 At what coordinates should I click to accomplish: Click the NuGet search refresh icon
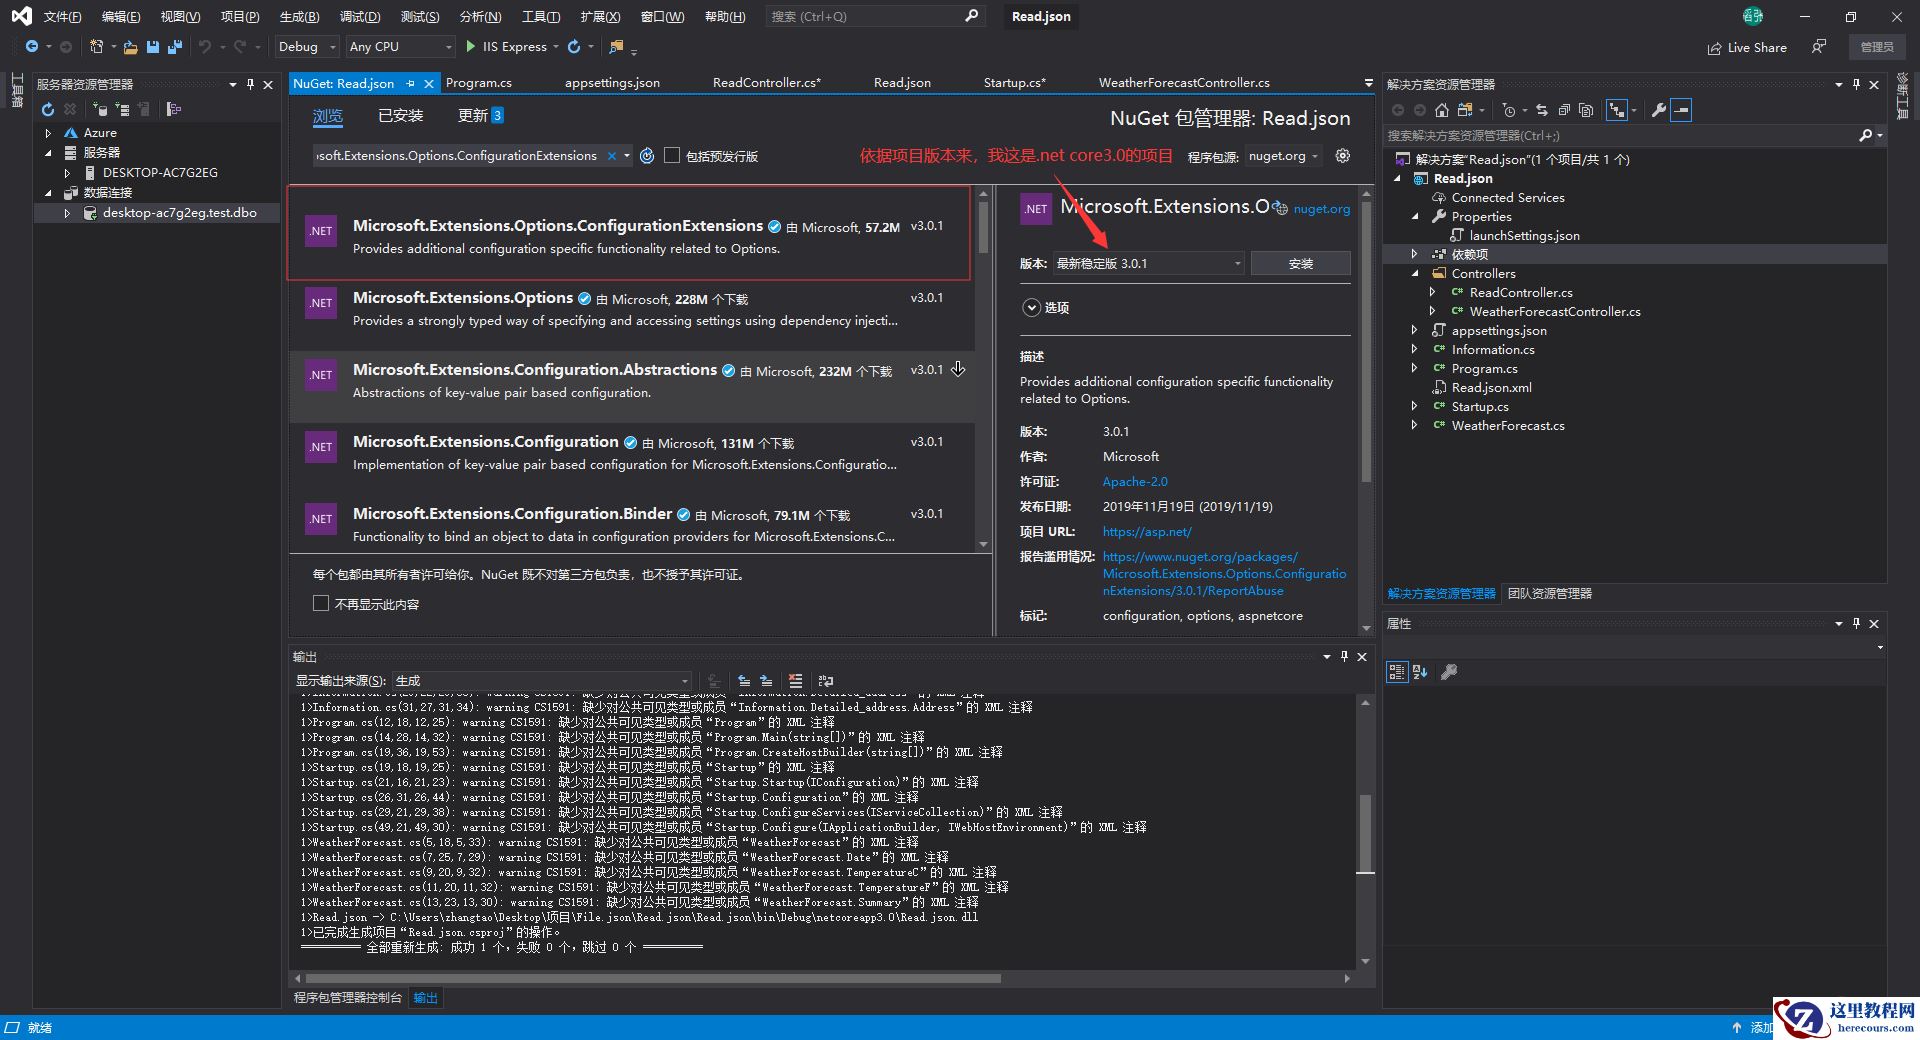point(647,156)
